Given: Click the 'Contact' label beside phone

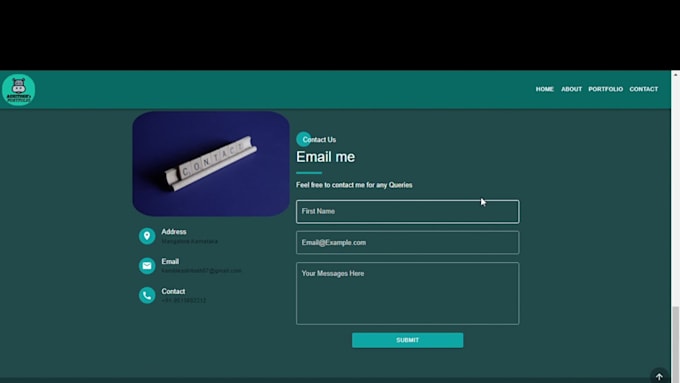Looking at the screenshot, I should pos(173,291).
